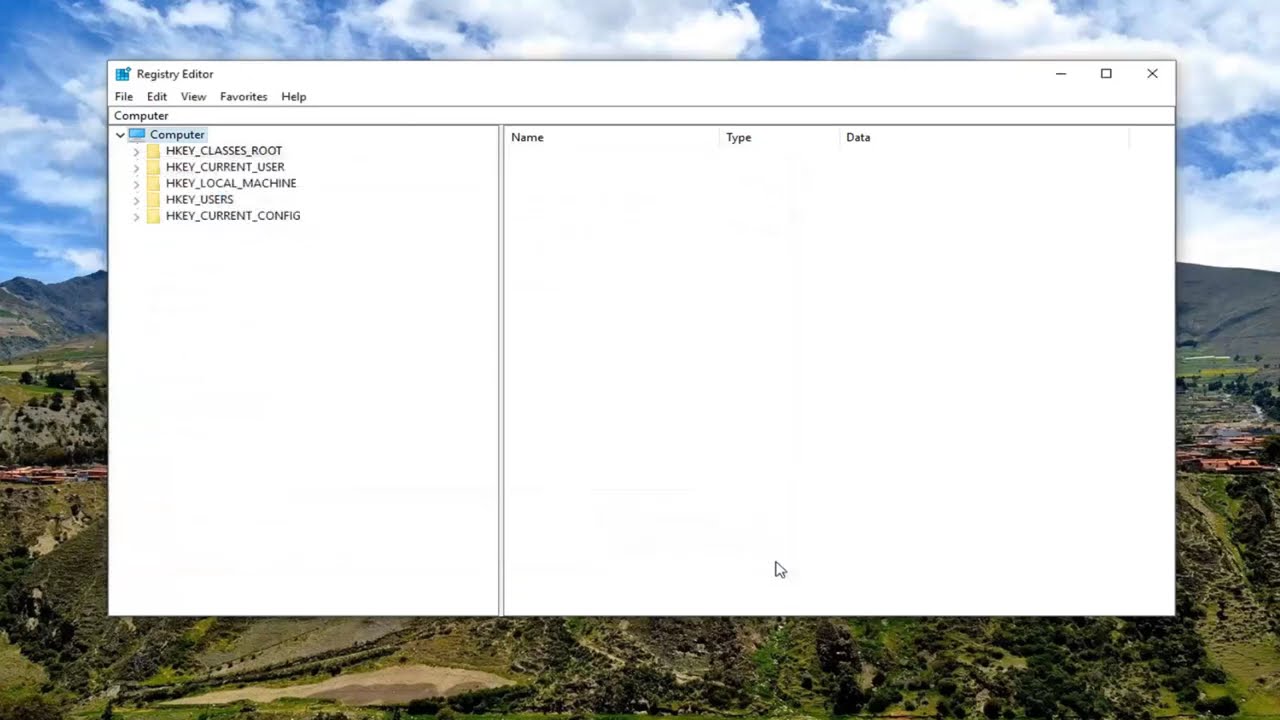Close the Registry Editor window
This screenshot has height=720, width=1280.
[1152, 74]
